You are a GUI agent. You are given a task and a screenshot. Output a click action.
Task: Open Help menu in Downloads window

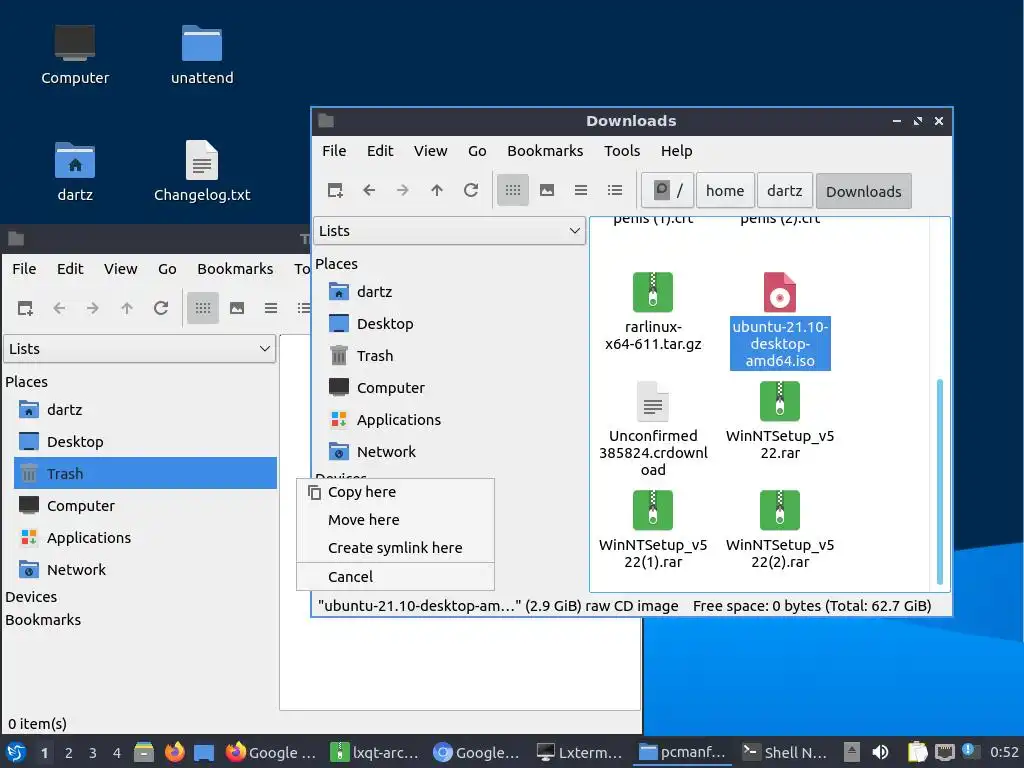676,151
